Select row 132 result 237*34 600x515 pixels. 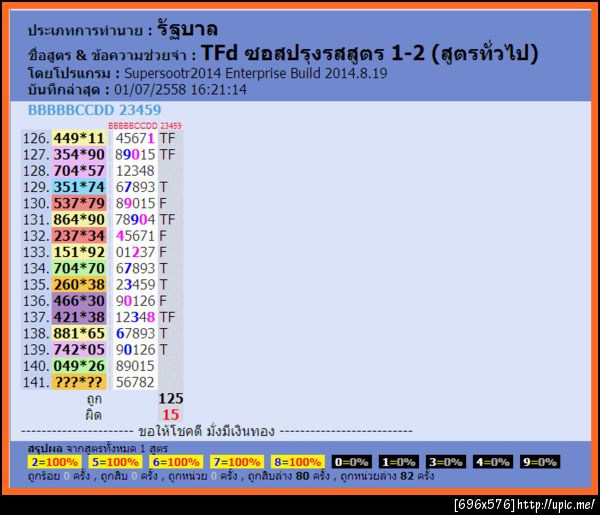click(x=79, y=236)
